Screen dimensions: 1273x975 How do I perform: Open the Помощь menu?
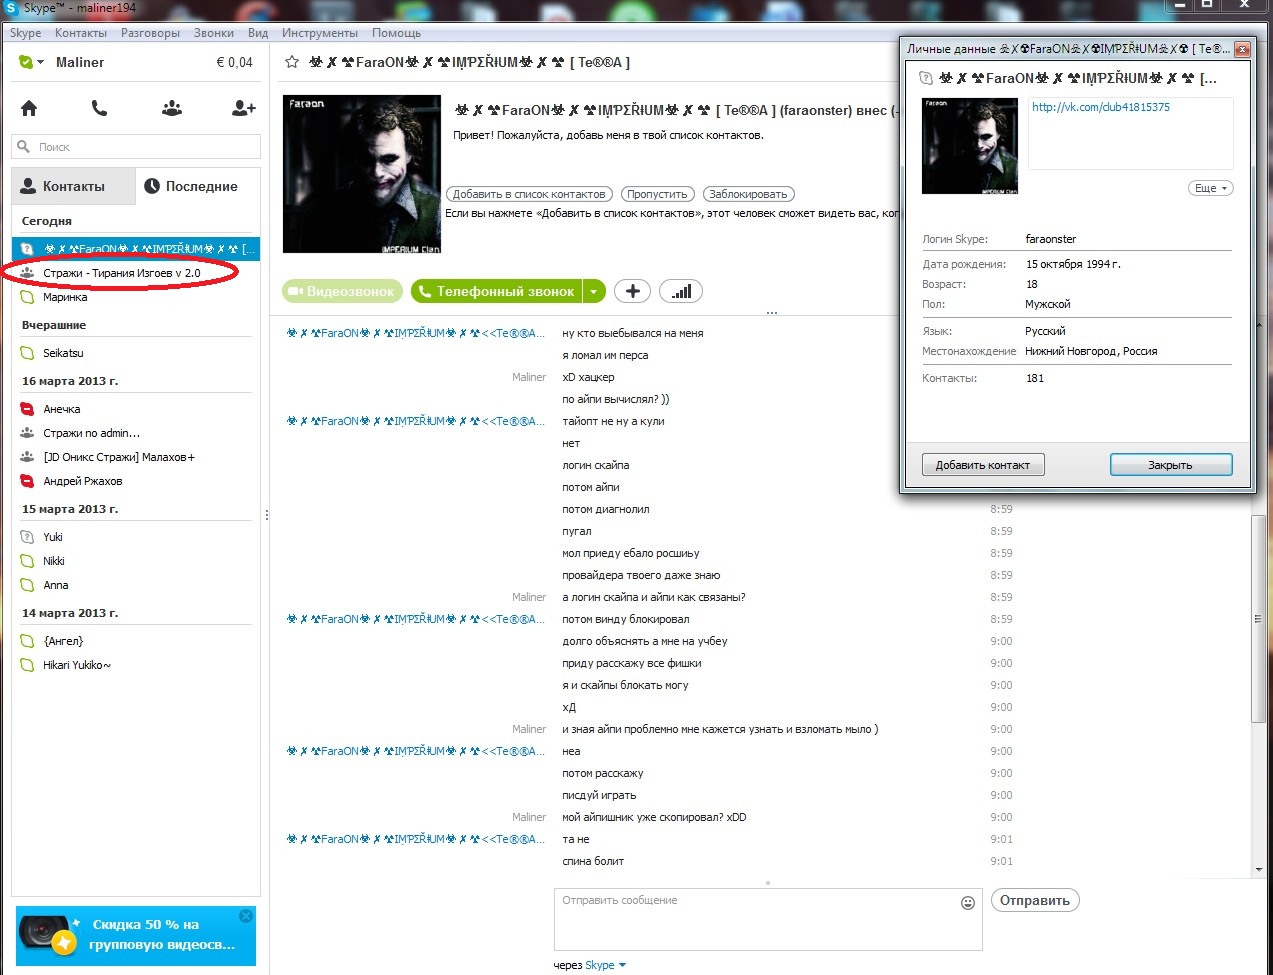397,33
